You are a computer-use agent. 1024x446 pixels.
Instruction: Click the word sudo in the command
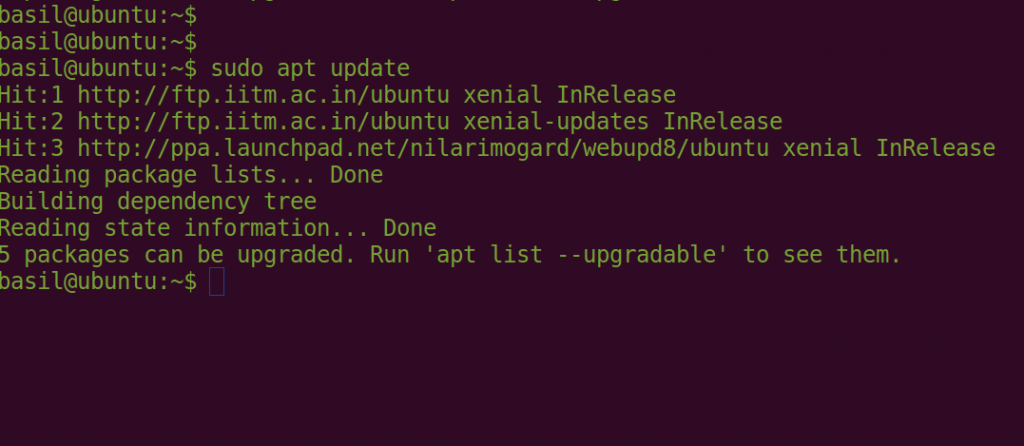click(x=236, y=69)
